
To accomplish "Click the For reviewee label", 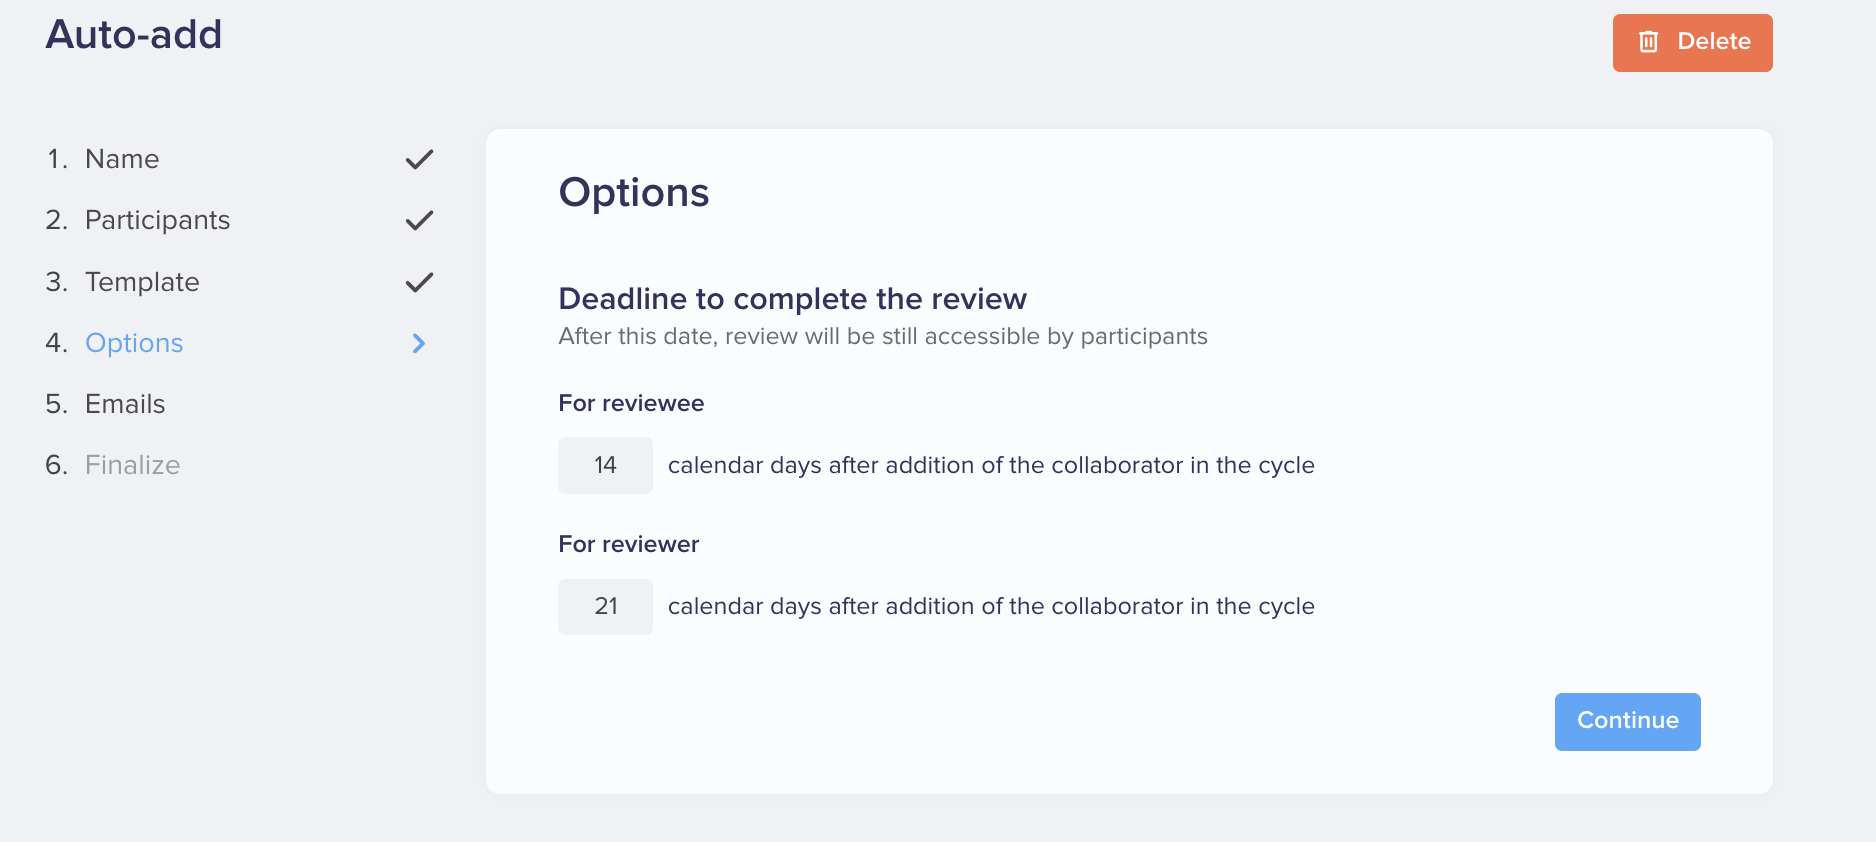I will [x=631, y=403].
